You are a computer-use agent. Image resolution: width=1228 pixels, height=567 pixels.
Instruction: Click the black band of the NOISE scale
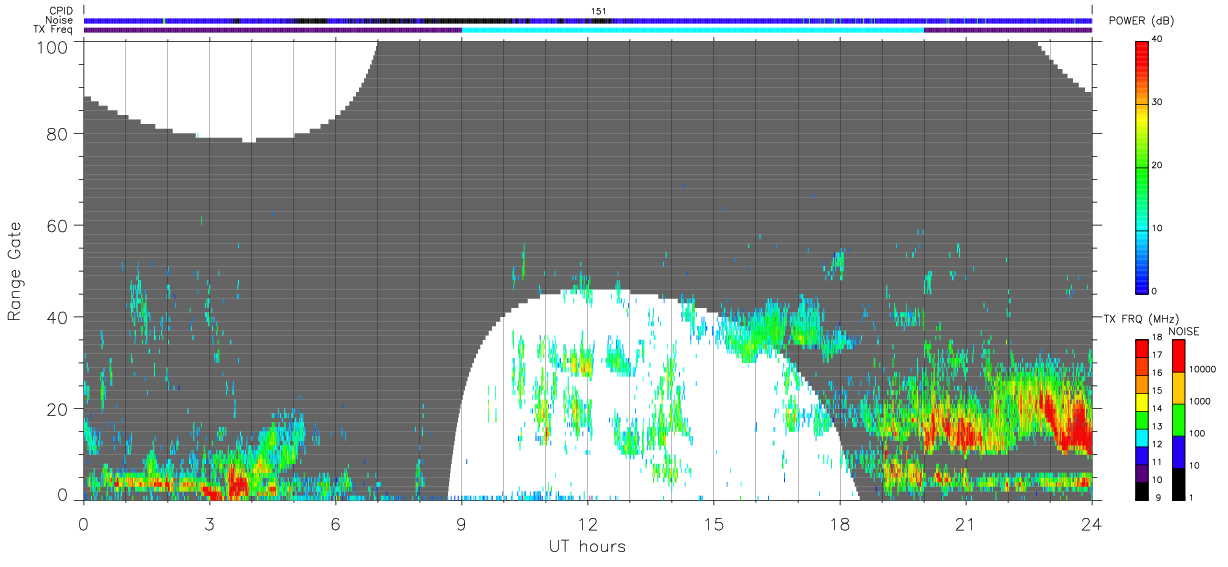(1178, 484)
